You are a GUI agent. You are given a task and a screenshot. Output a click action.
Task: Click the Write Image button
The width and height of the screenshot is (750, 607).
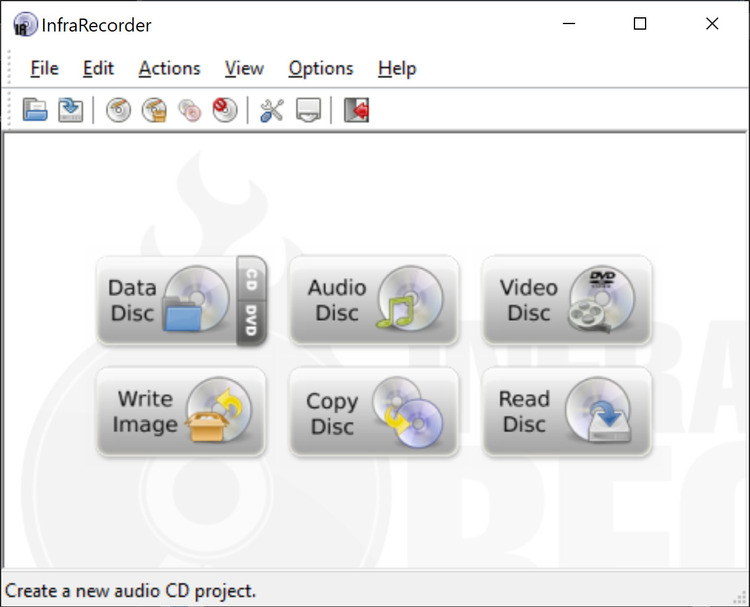(181, 411)
